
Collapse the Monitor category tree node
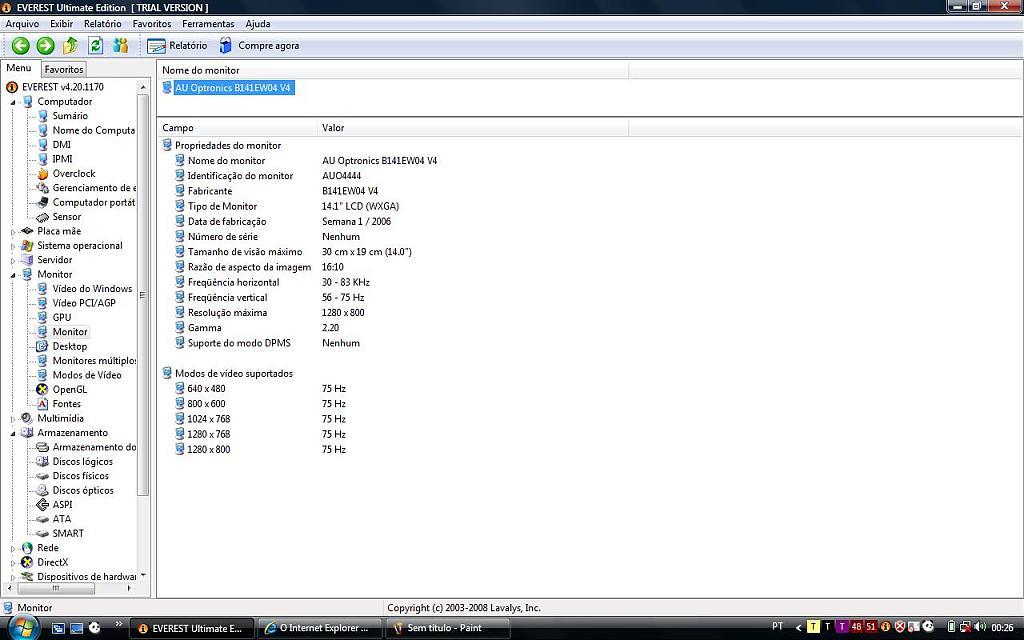tap(12, 275)
